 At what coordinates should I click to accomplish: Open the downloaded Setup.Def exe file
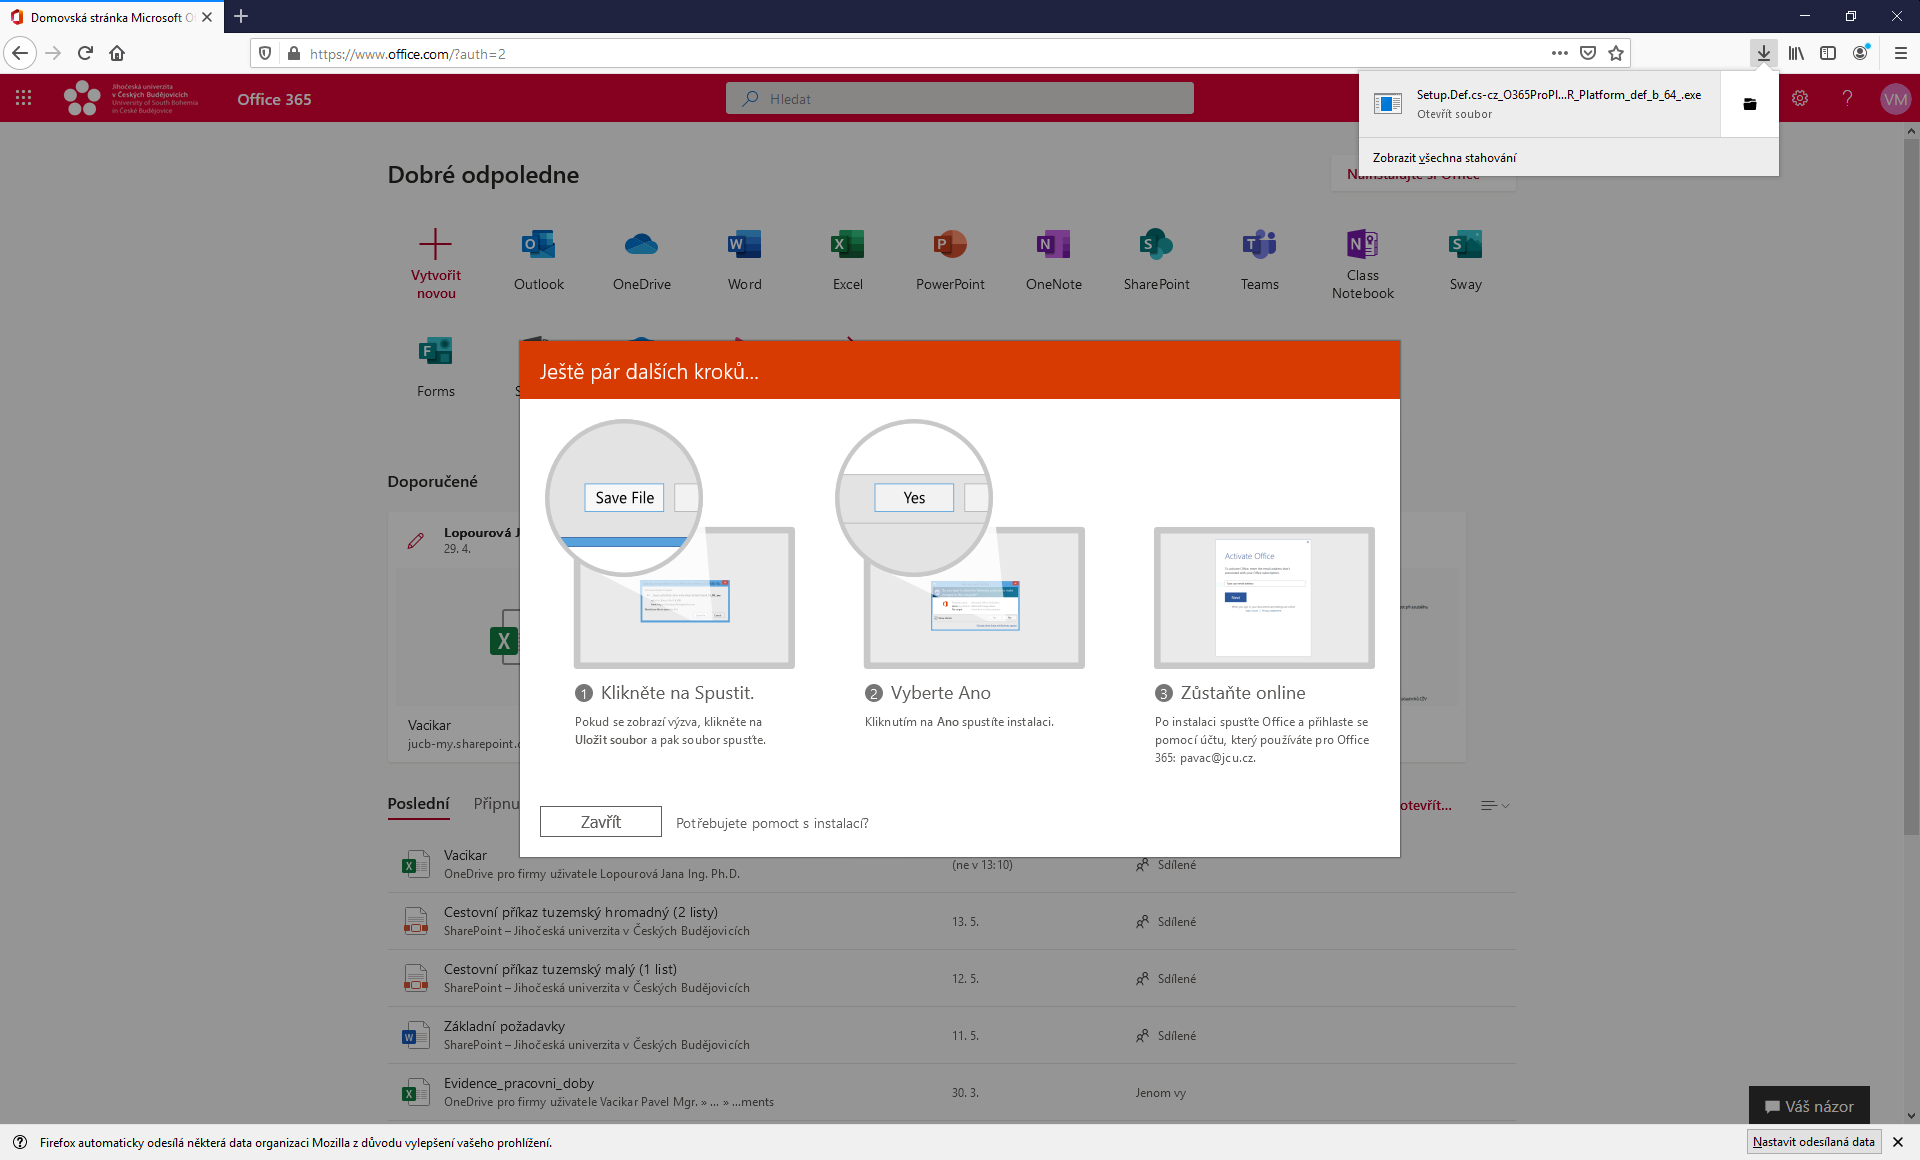click(1540, 104)
